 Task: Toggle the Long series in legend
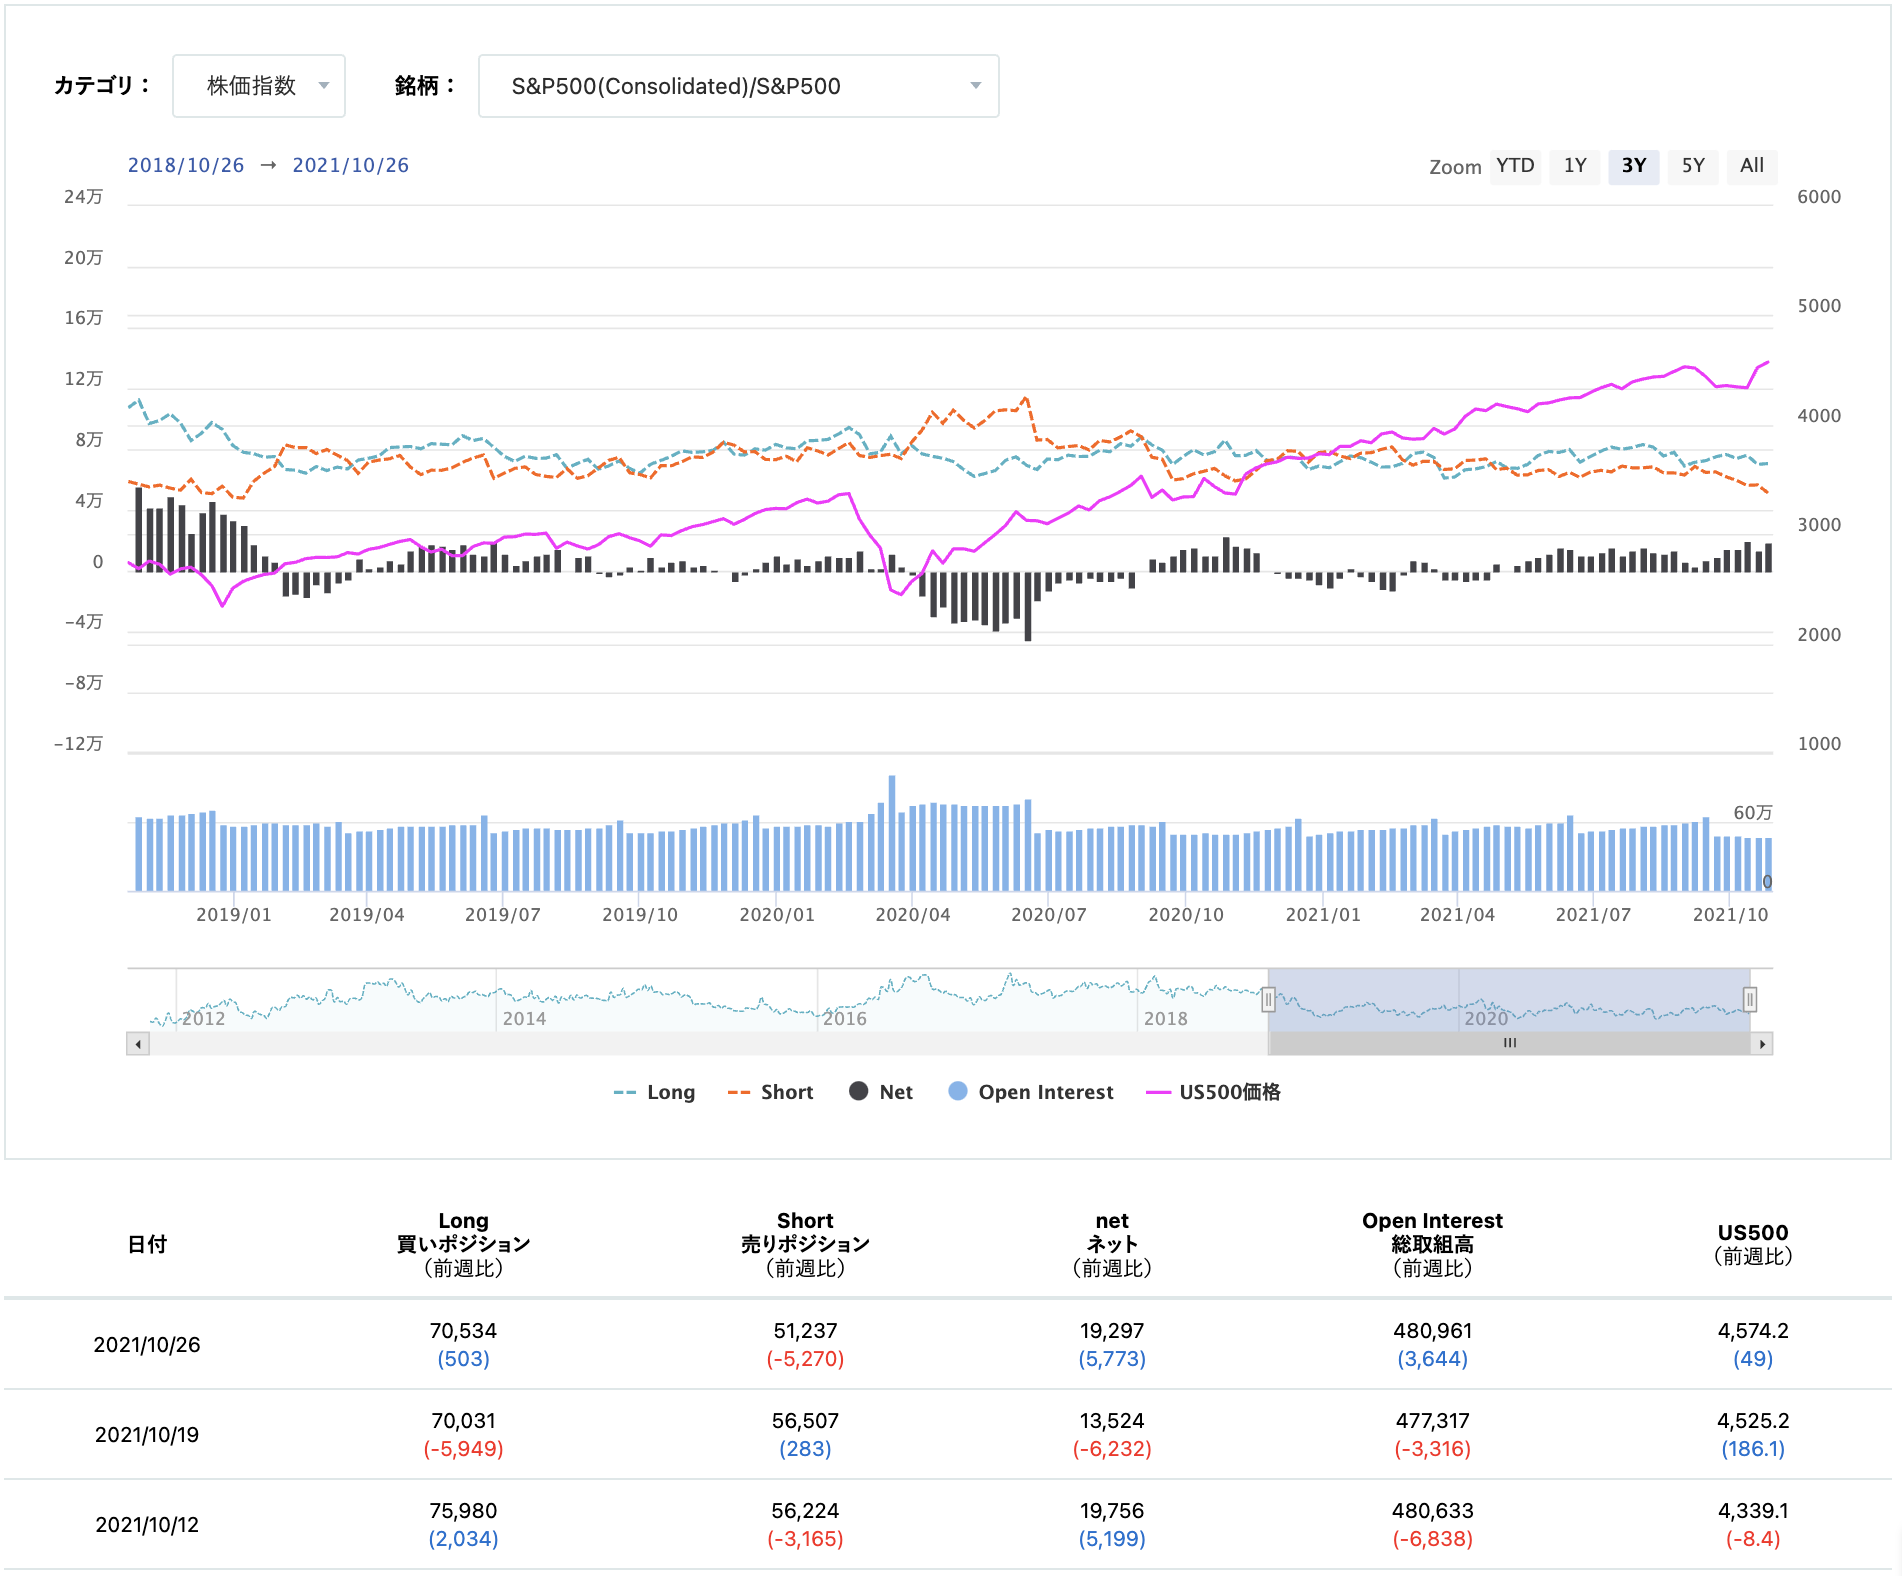click(x=654, y=1092)
